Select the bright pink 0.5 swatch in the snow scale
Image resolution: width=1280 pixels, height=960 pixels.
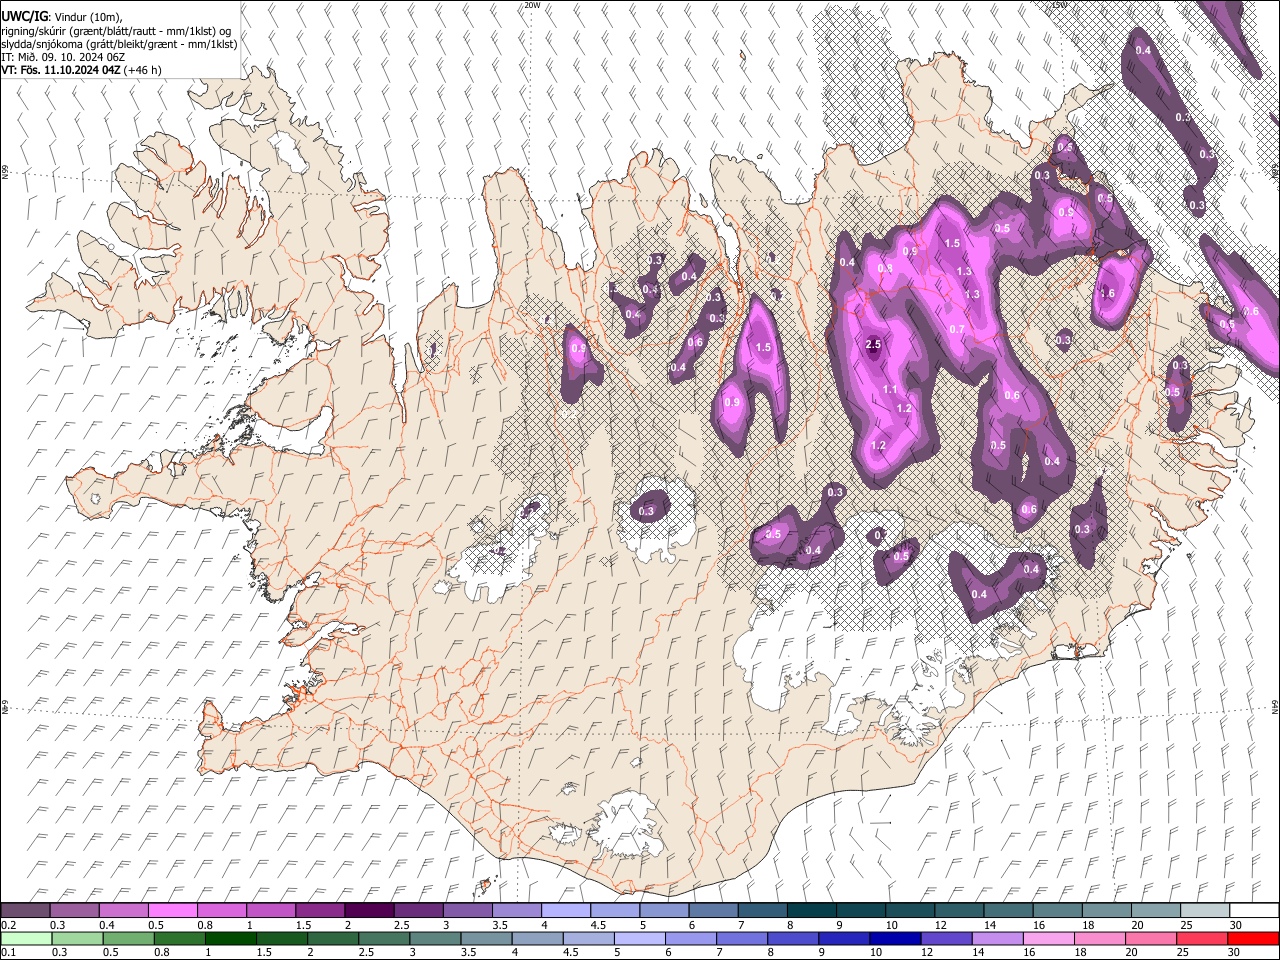pos(172,910)
